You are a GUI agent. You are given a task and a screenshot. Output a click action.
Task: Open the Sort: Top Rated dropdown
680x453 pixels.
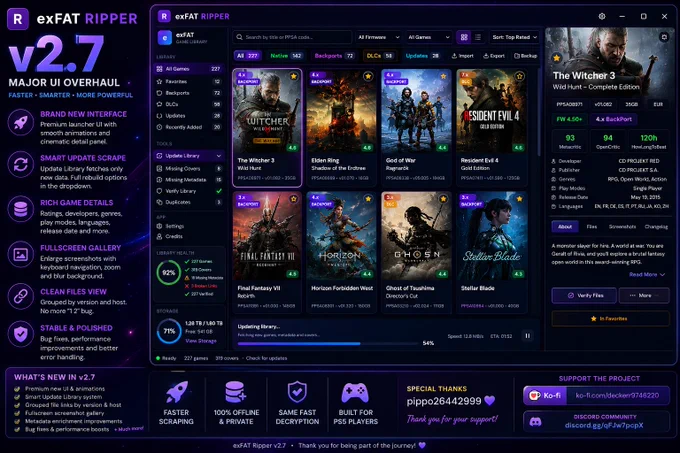[x=514, y=37]
